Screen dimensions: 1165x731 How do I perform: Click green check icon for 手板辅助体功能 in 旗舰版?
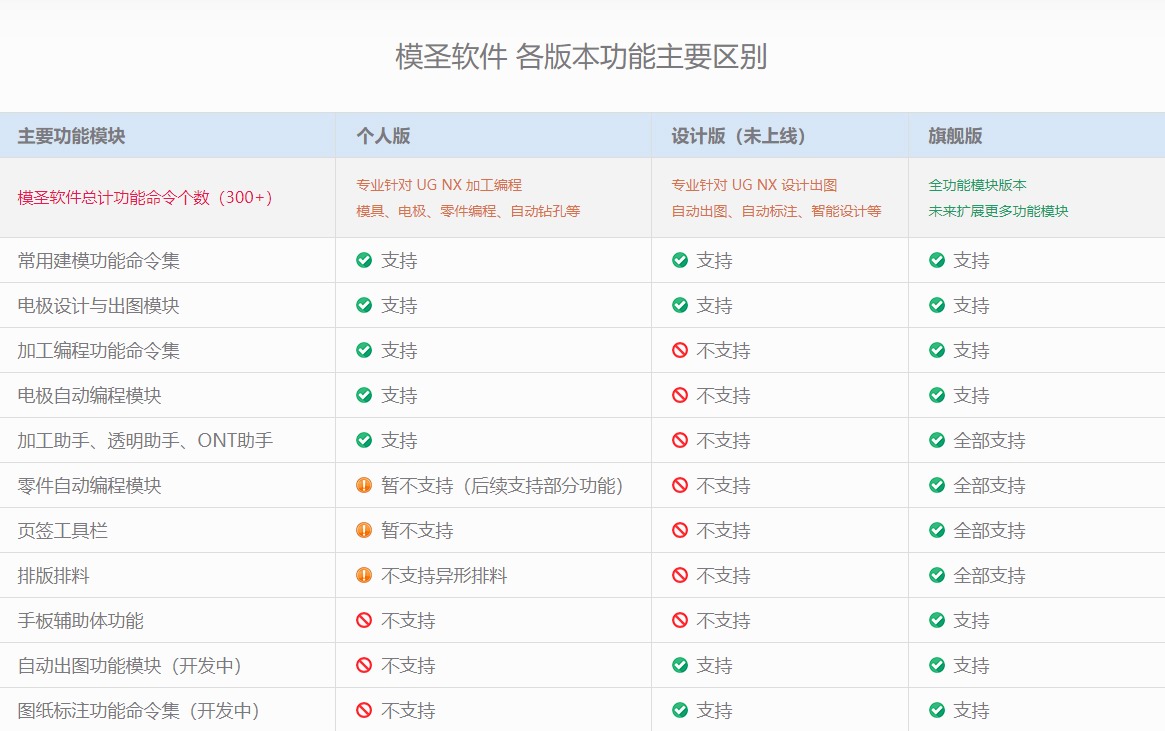[x=937, y=620]
